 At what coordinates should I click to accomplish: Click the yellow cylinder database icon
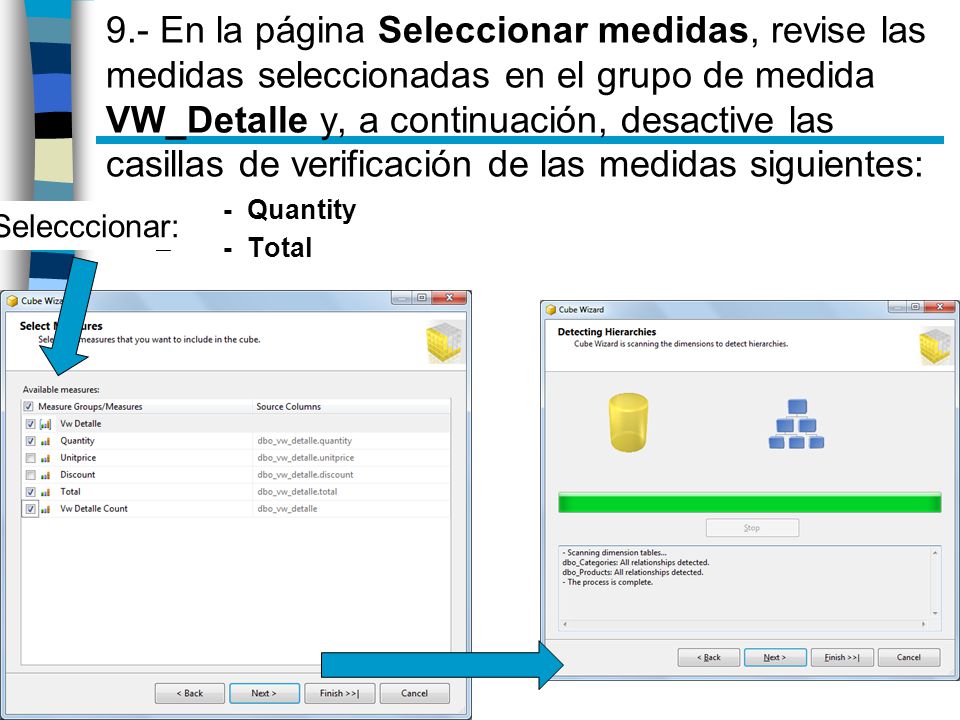(629, 422)
